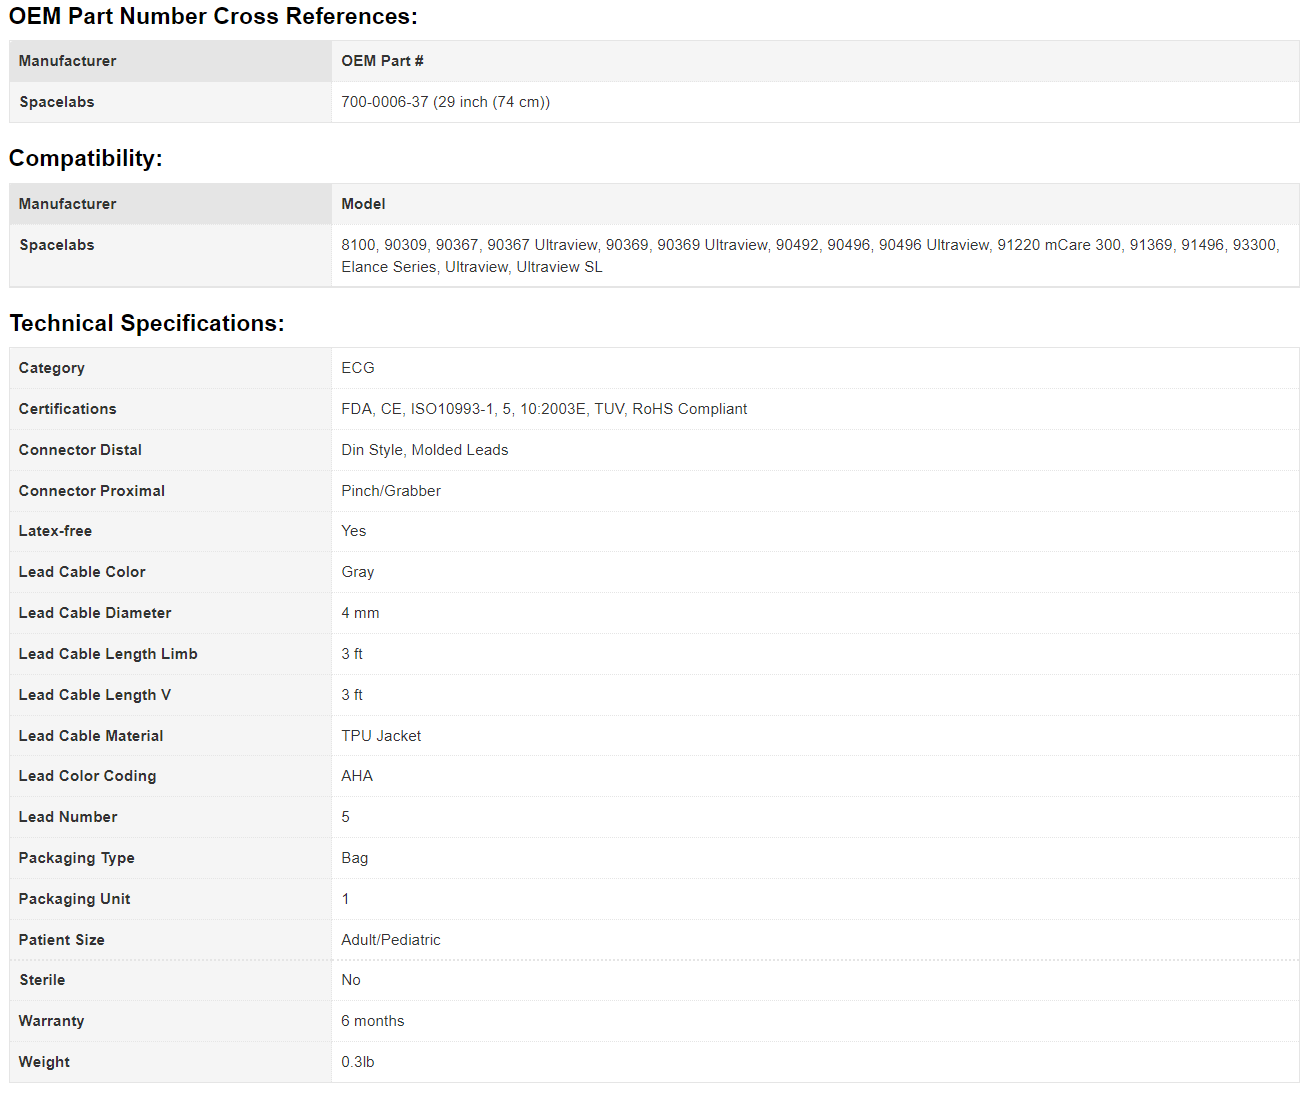
Task: Select the FDA, CE, ISO10993-1 certifications value
Action: (544, 409)
